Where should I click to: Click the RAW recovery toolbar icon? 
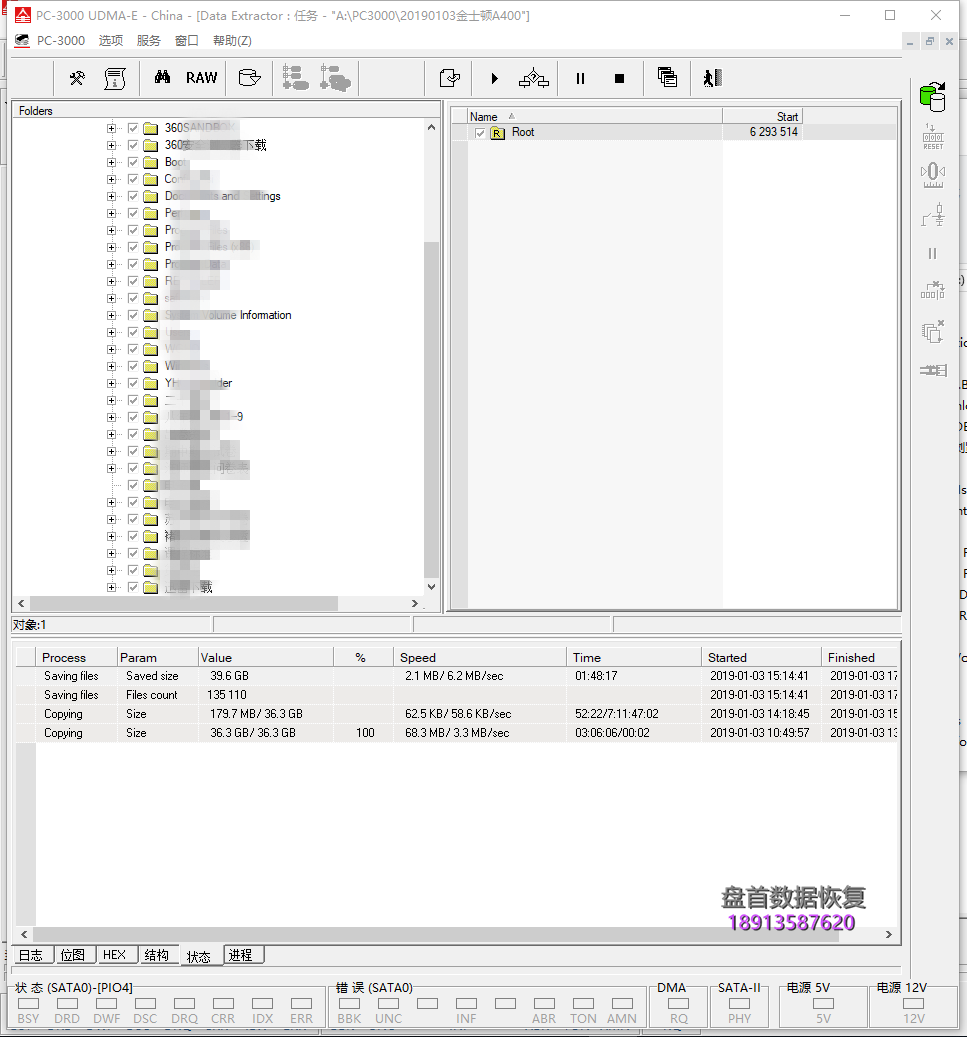pyautogui.click(x=201, y=78)
